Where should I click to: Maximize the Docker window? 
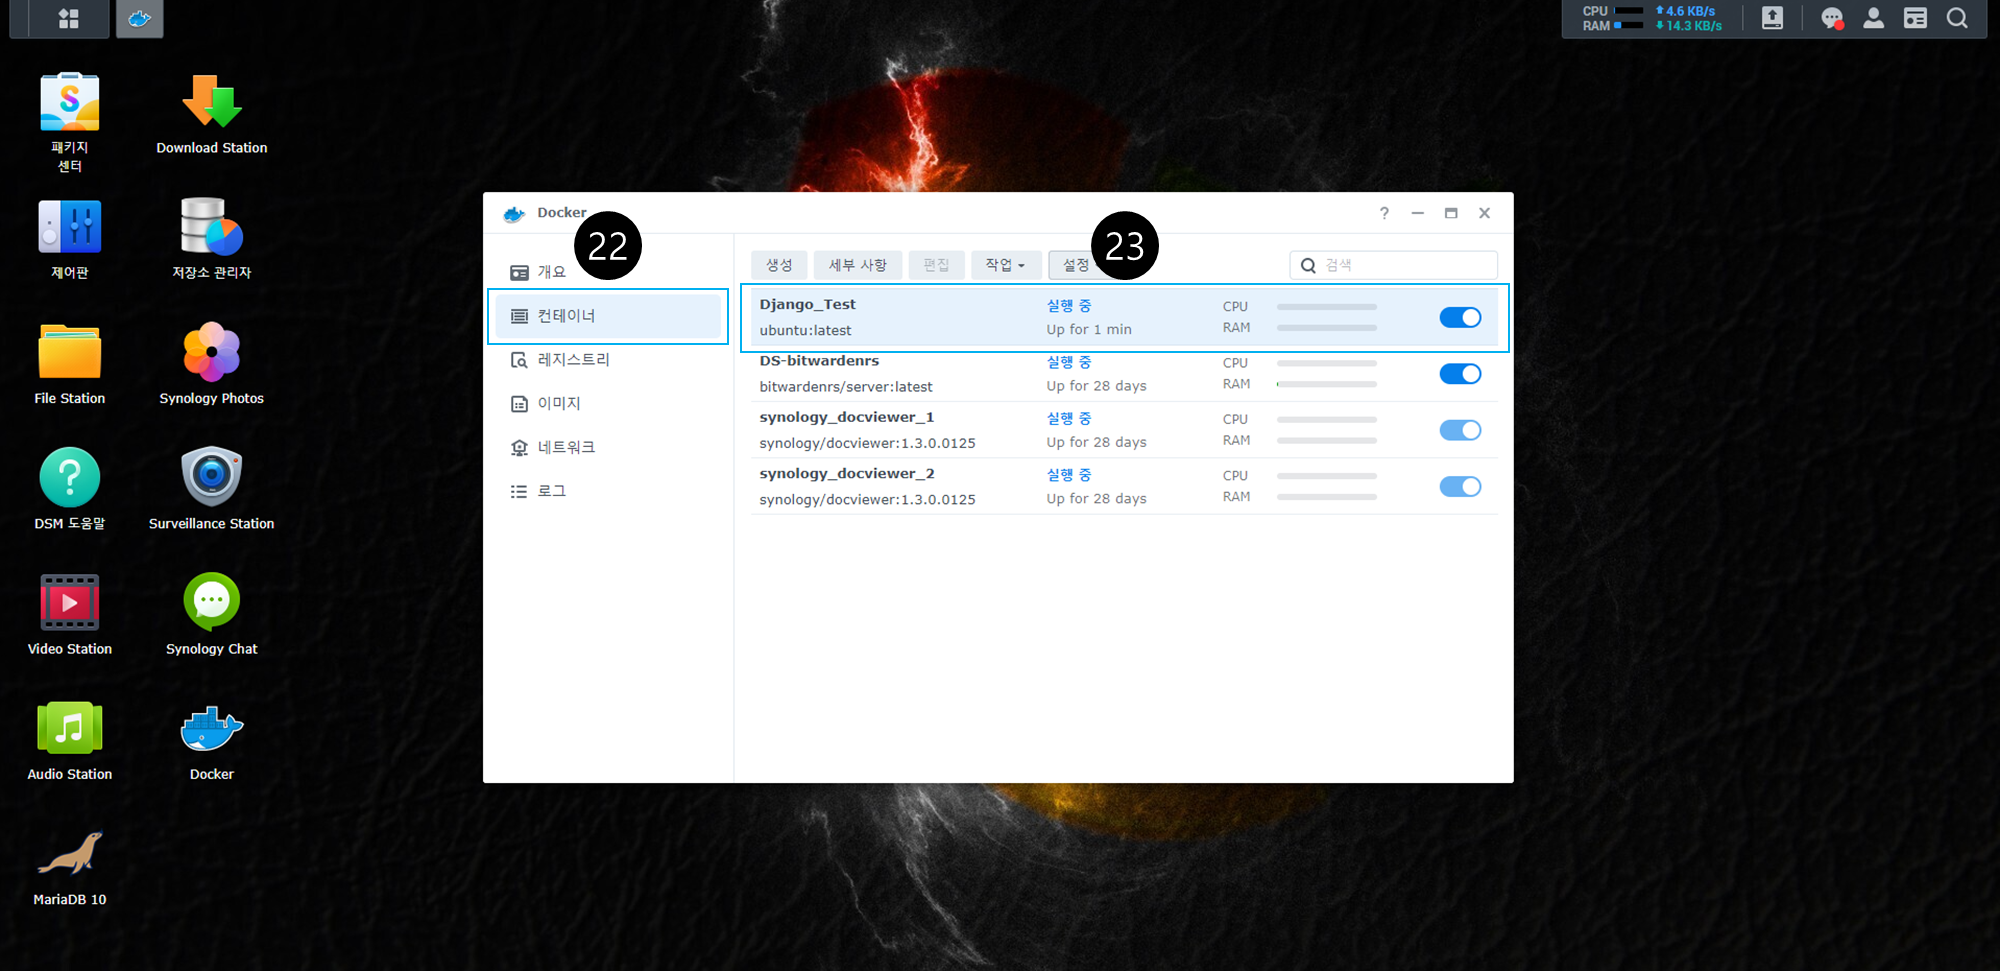tap(1451, 213)
